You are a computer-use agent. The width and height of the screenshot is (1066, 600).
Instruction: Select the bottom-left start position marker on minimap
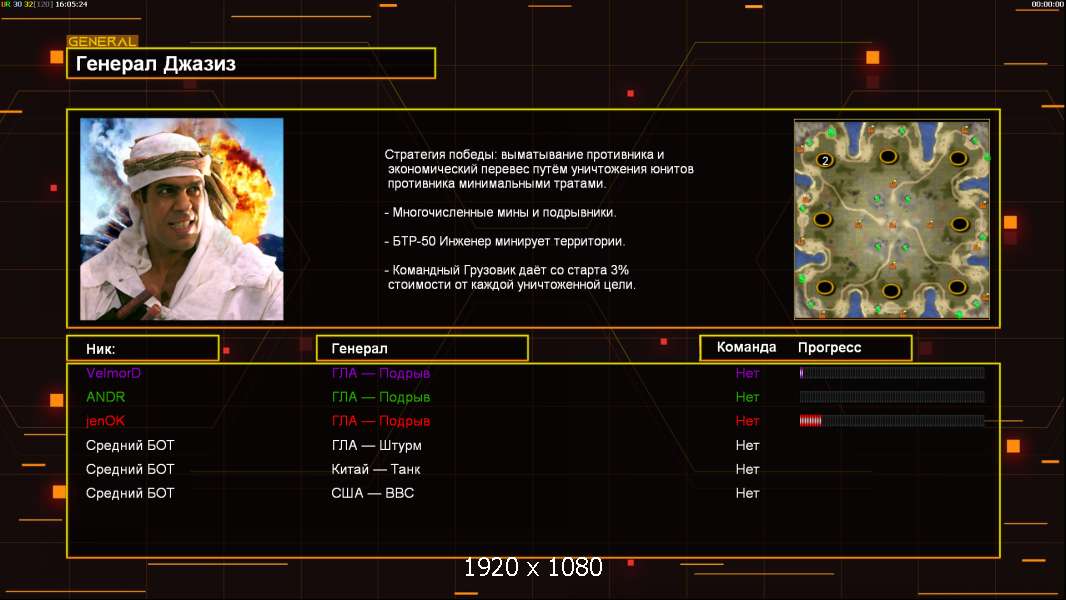825,287
